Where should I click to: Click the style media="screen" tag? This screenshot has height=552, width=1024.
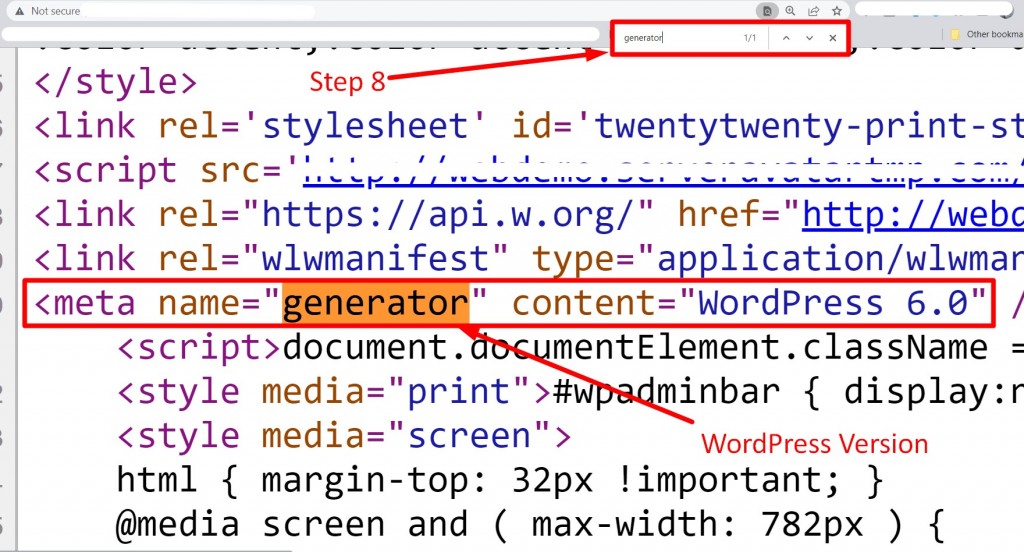tap(344, 436)
